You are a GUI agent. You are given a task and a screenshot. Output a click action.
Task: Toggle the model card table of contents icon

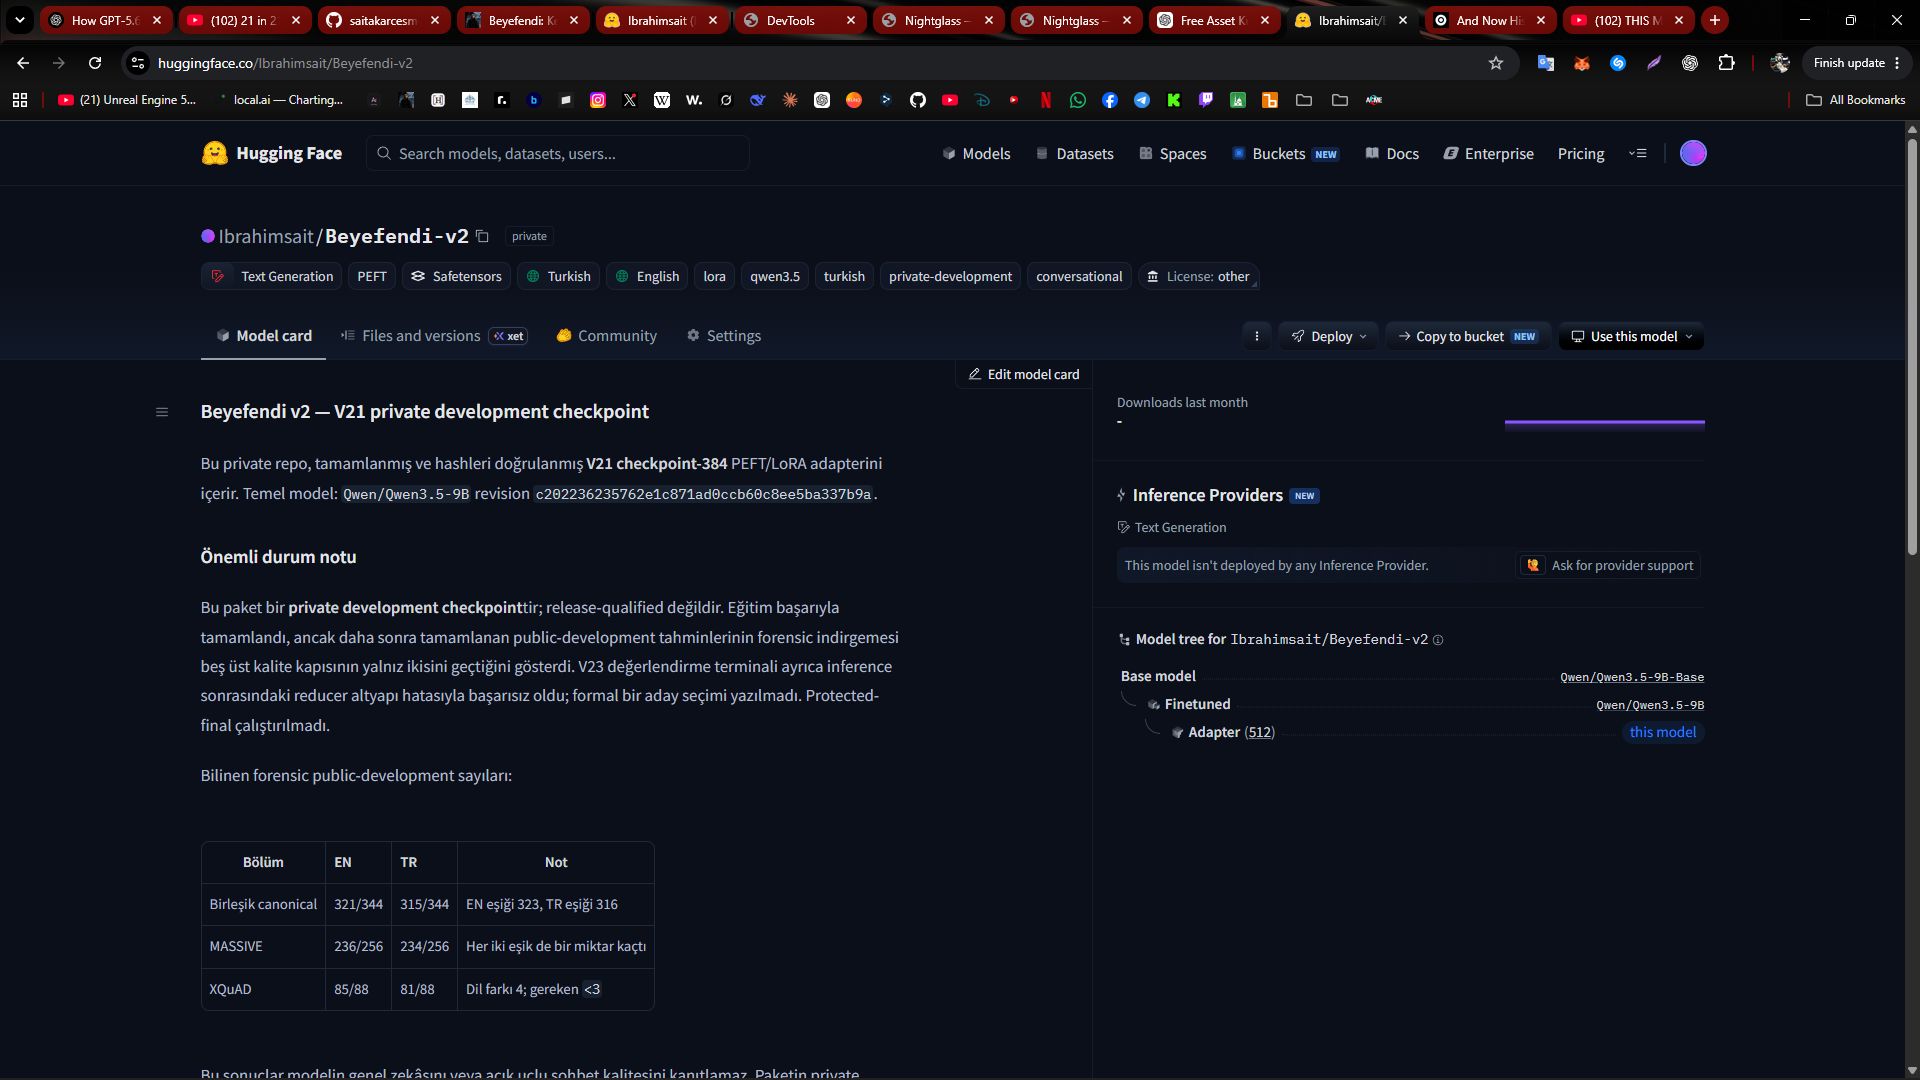[162, 412]
